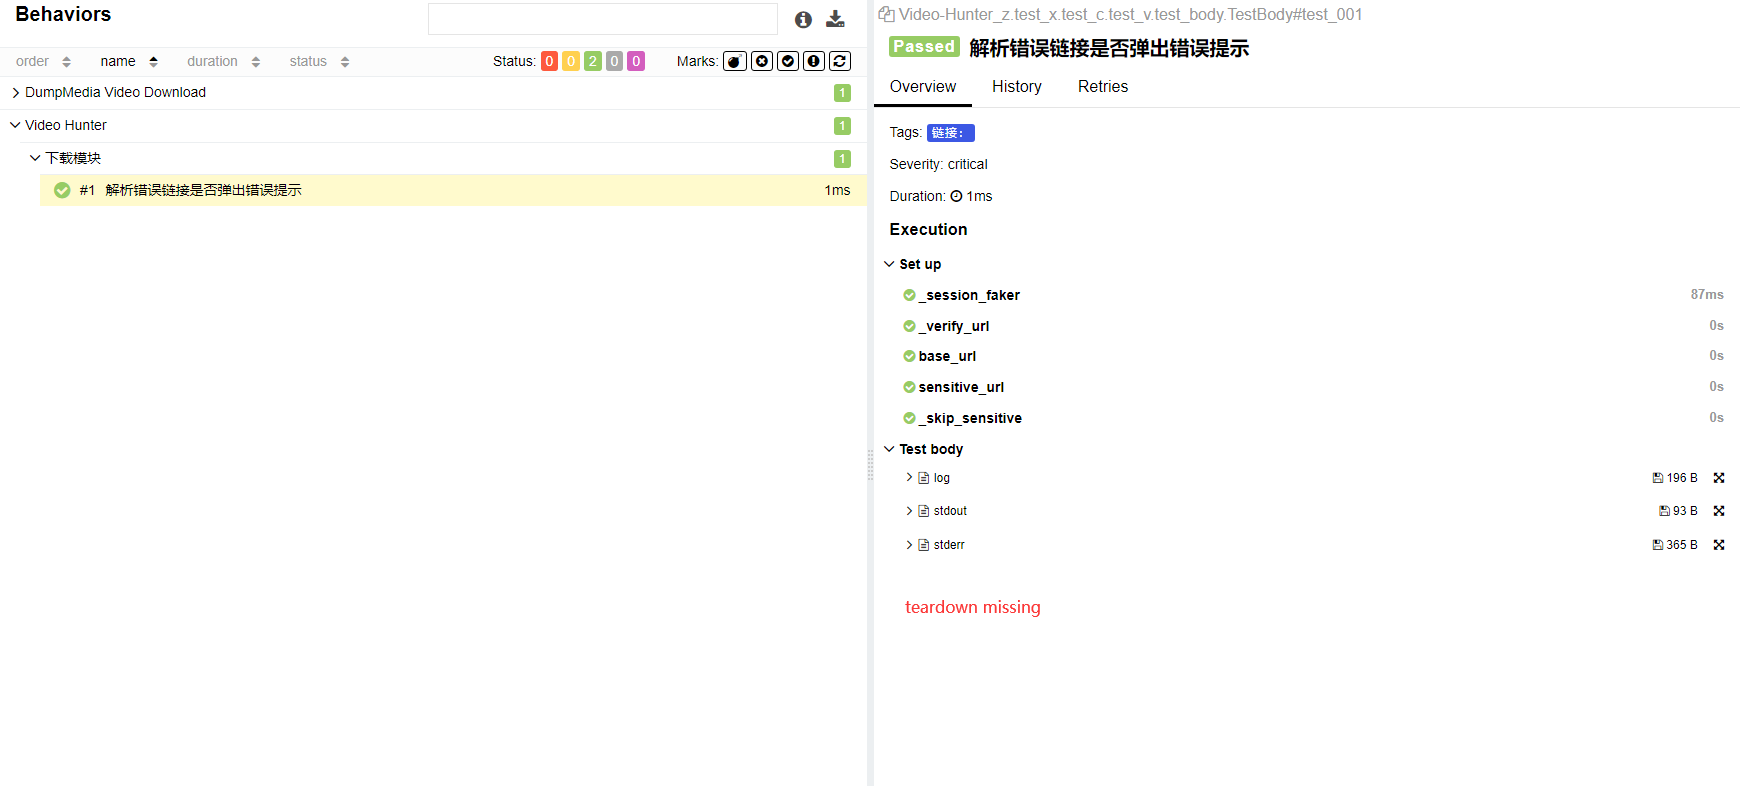Click passed count badge on 下载模块 row
The width and height of the screenshot is (1740, 786).
(842, 159)
